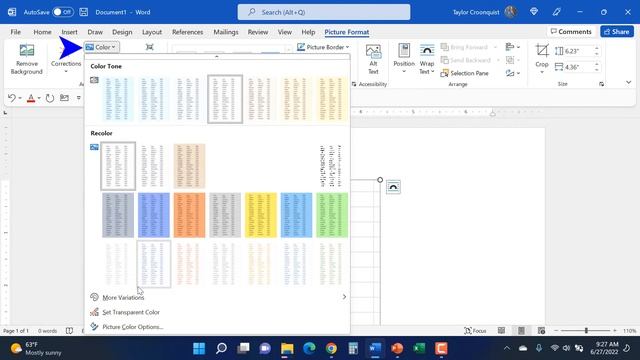Select the green dark recolor swatch

tap(332, 215)
